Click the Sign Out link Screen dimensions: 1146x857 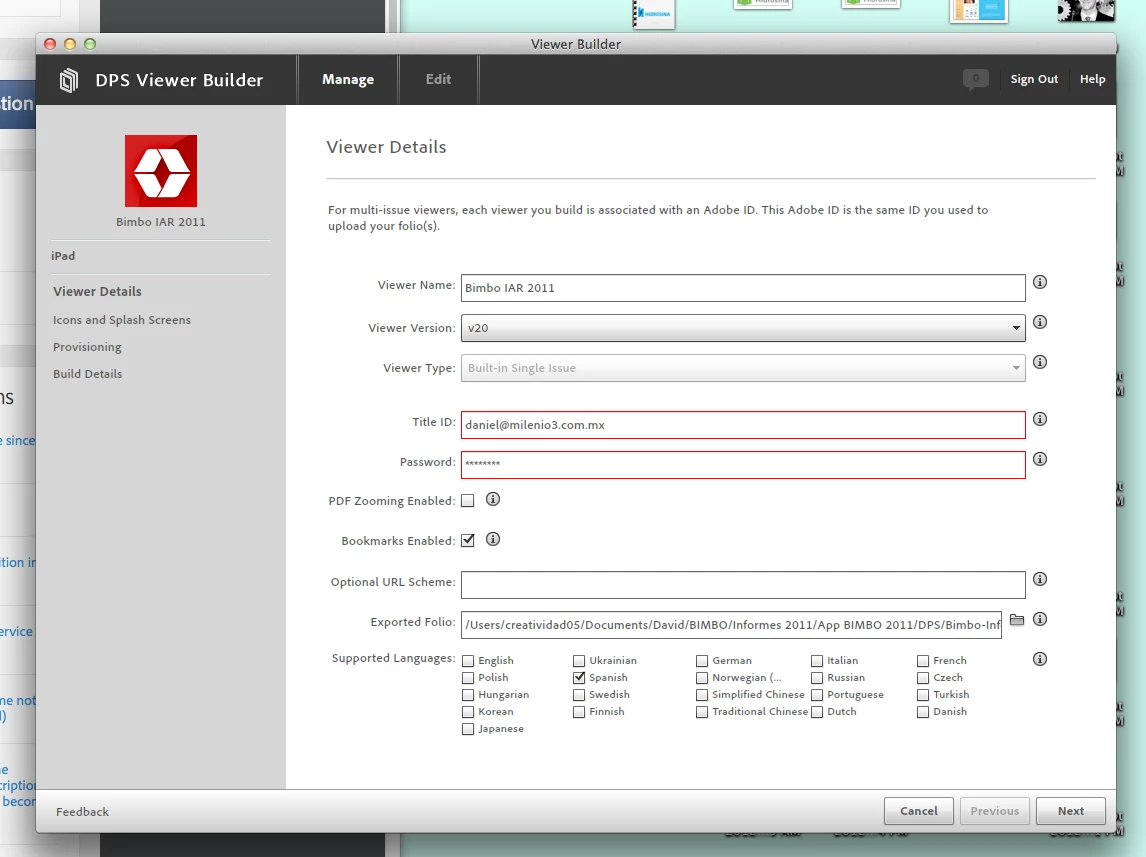[x=1033, y=79]
